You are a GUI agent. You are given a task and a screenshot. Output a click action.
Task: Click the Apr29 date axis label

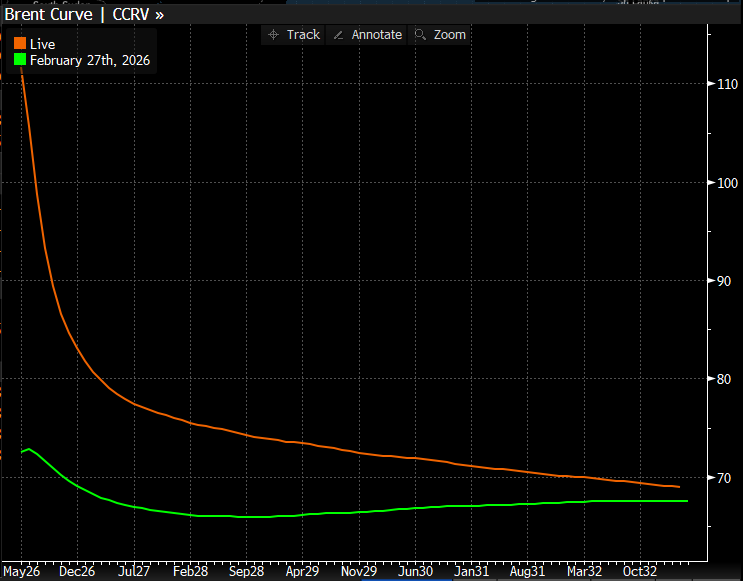coord(303,571)
